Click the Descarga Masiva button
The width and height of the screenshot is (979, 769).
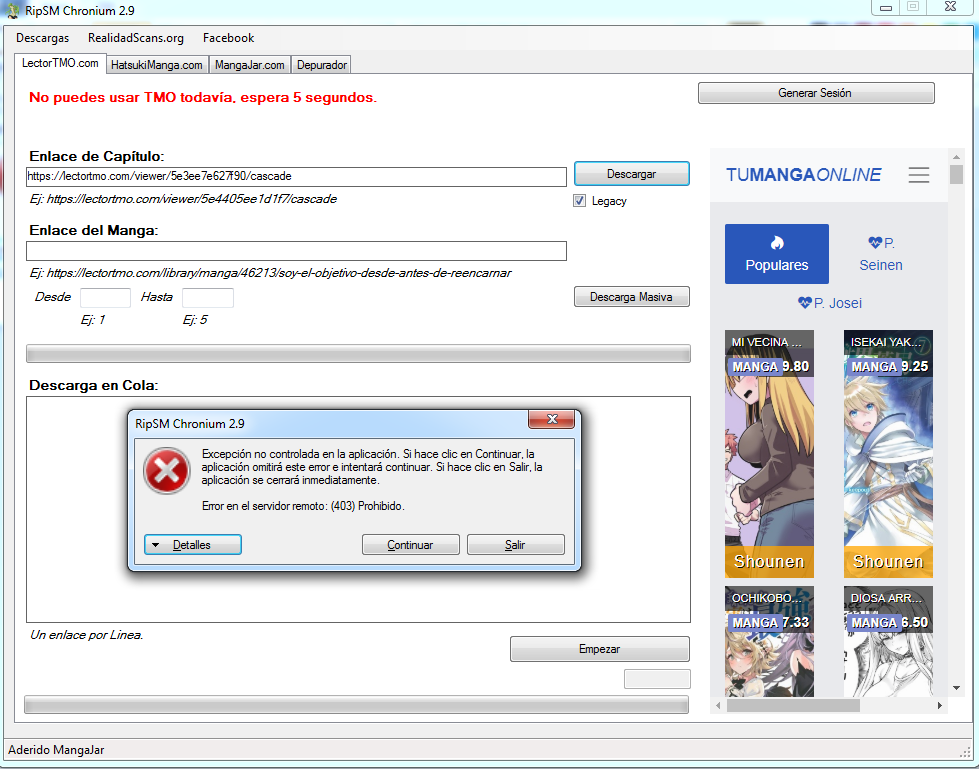[631, 297]
